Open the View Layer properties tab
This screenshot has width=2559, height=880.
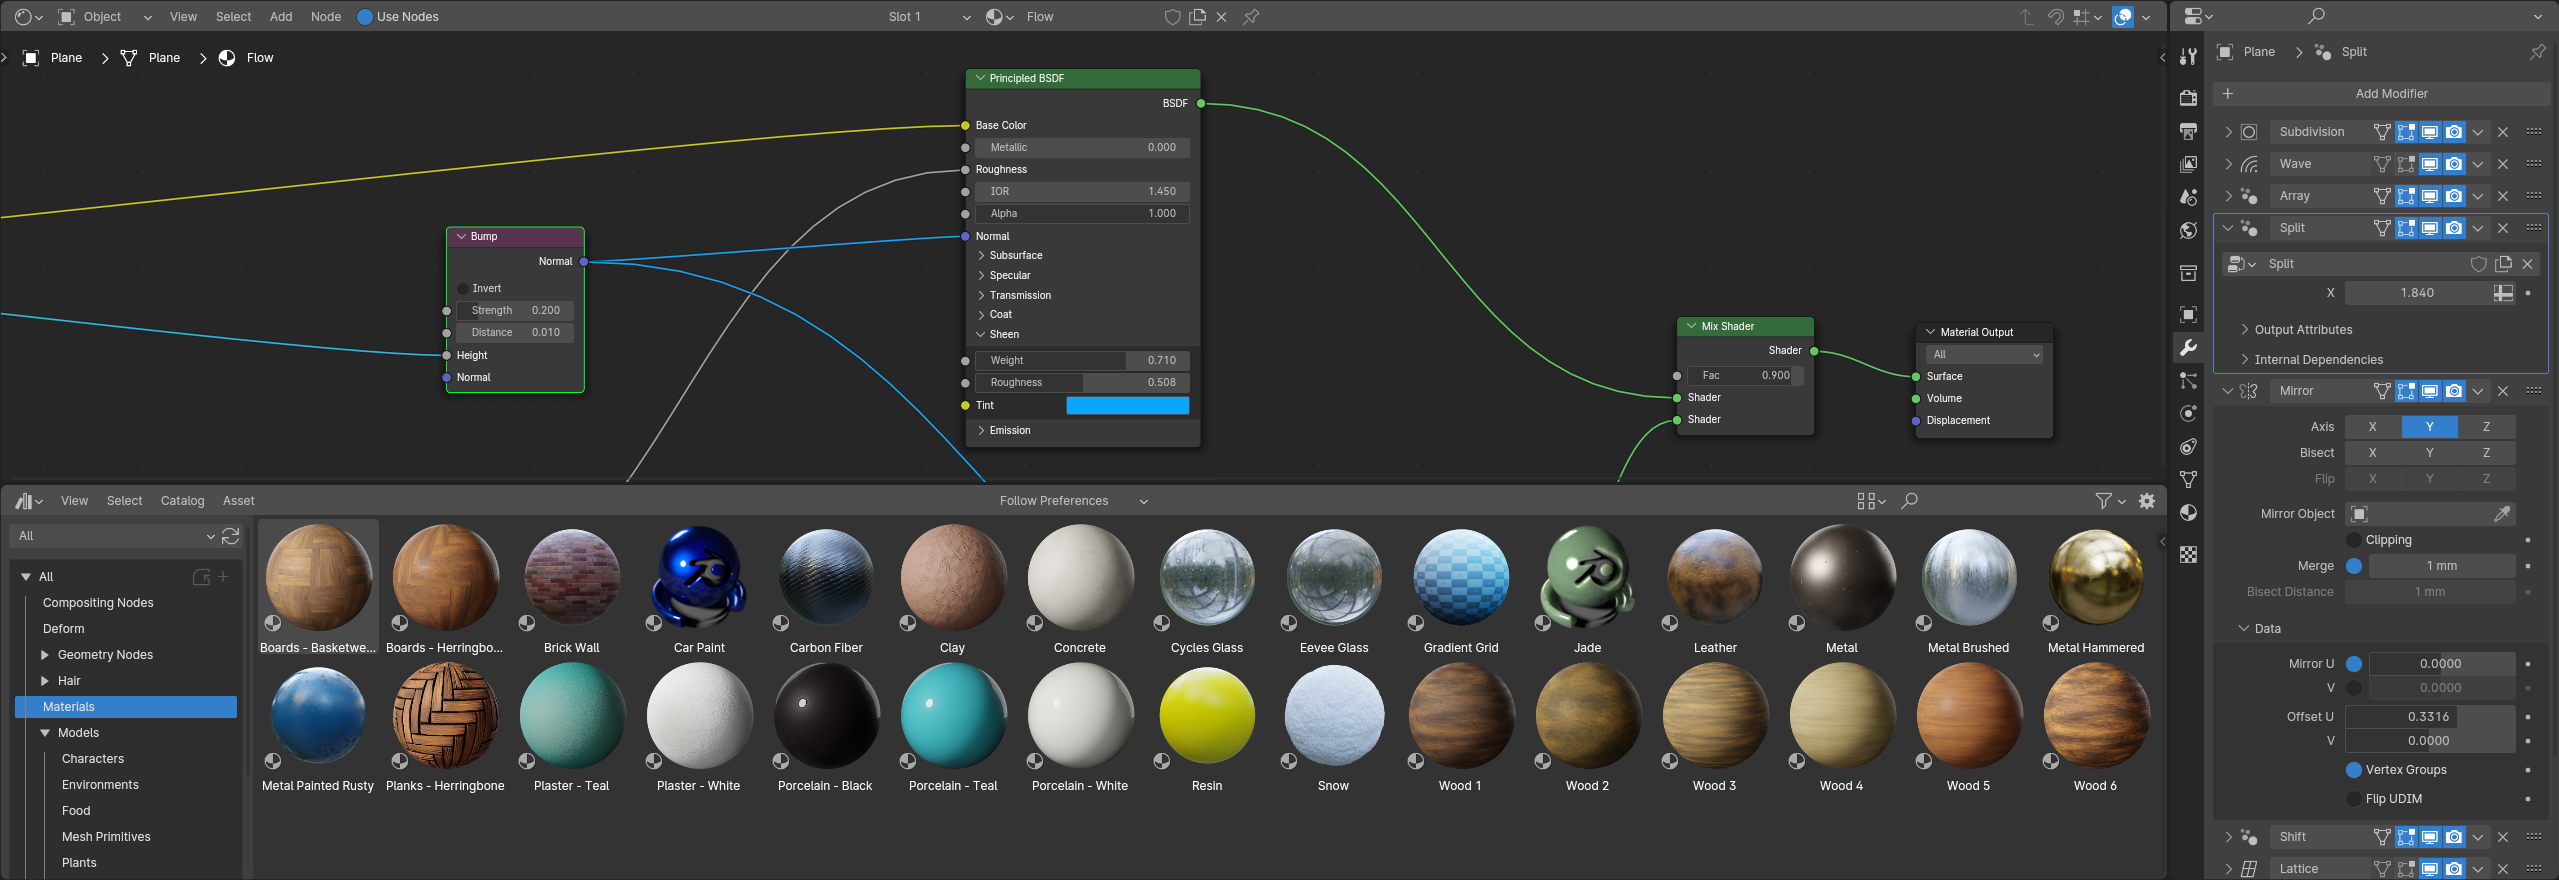click(x=2188, y=164)
